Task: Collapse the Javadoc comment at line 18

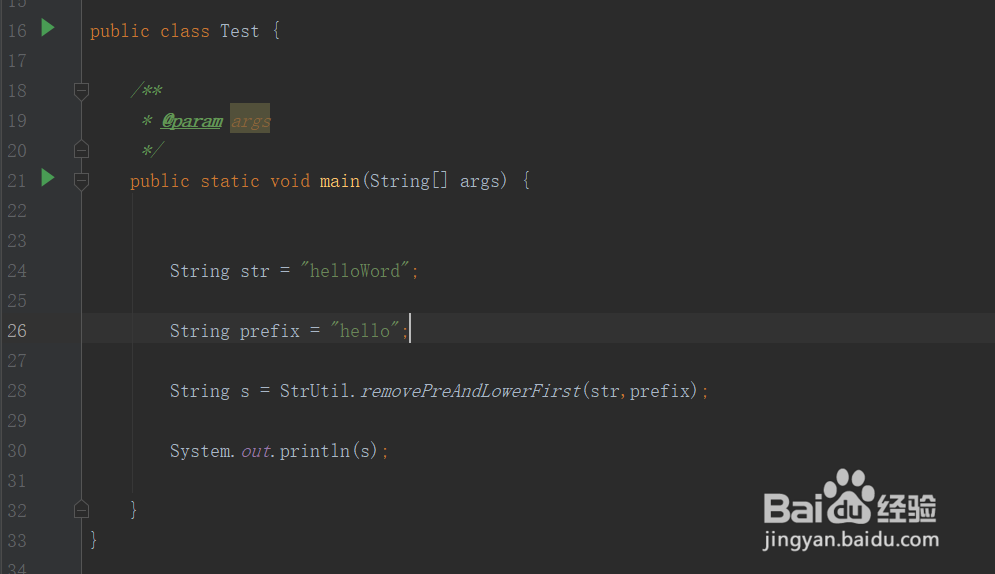Action: pyautogui.click(x=81, y=91)
